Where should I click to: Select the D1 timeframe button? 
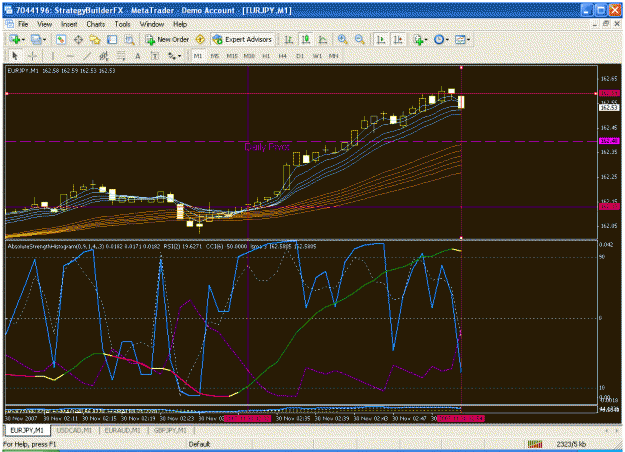pos(300,56)
